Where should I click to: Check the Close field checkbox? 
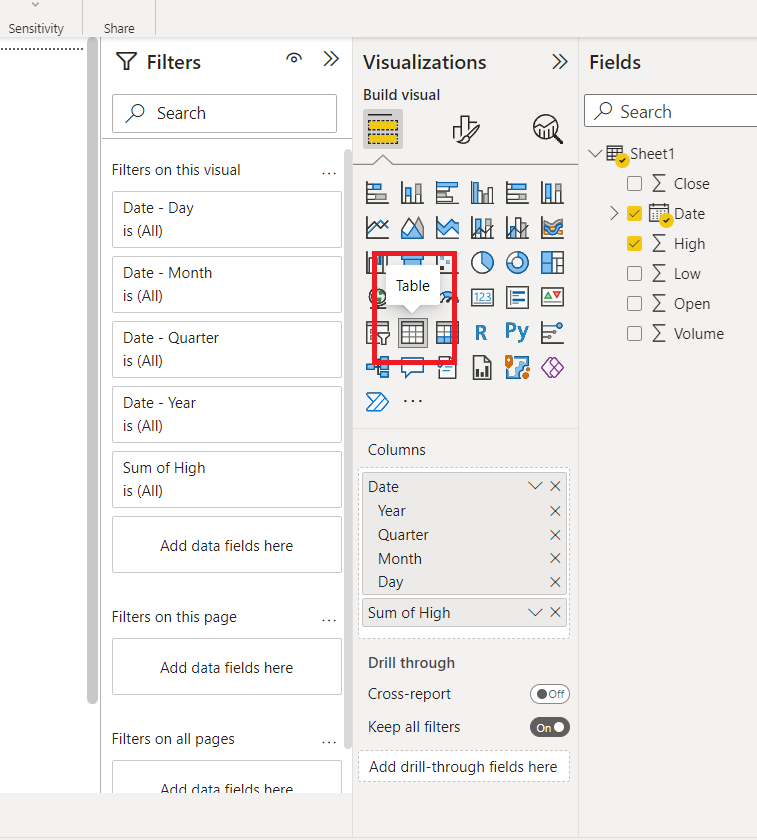634,184
